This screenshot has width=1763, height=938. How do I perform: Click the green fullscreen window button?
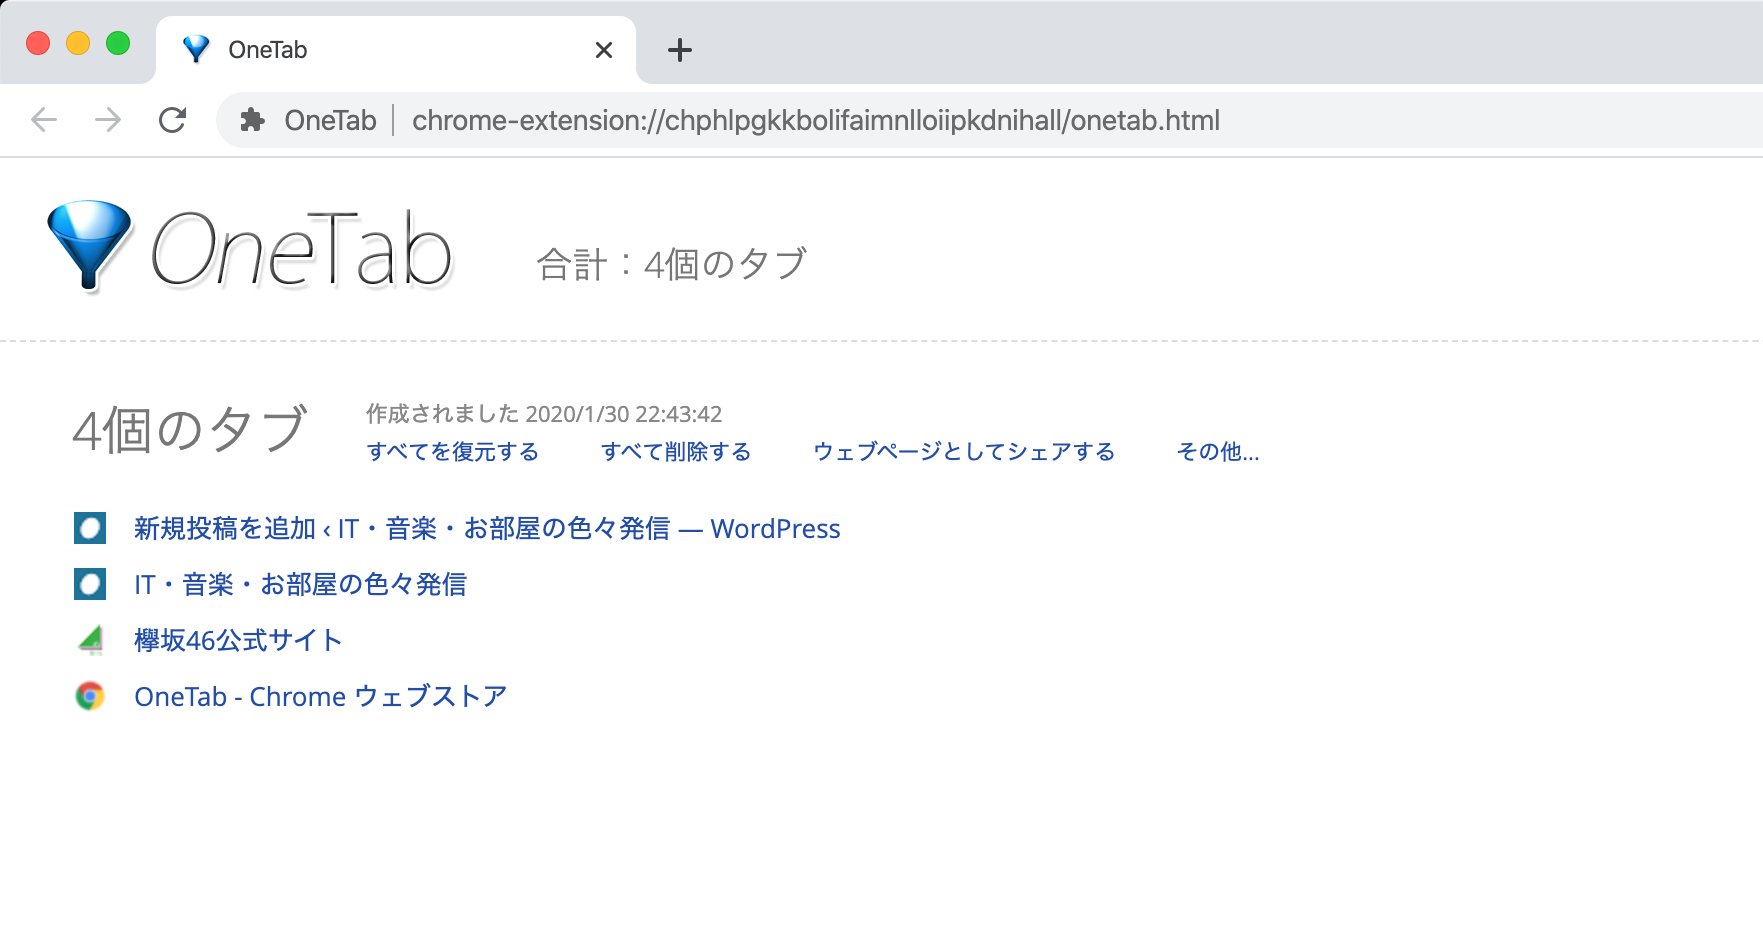pyautogui.click(x=118, y=43)
